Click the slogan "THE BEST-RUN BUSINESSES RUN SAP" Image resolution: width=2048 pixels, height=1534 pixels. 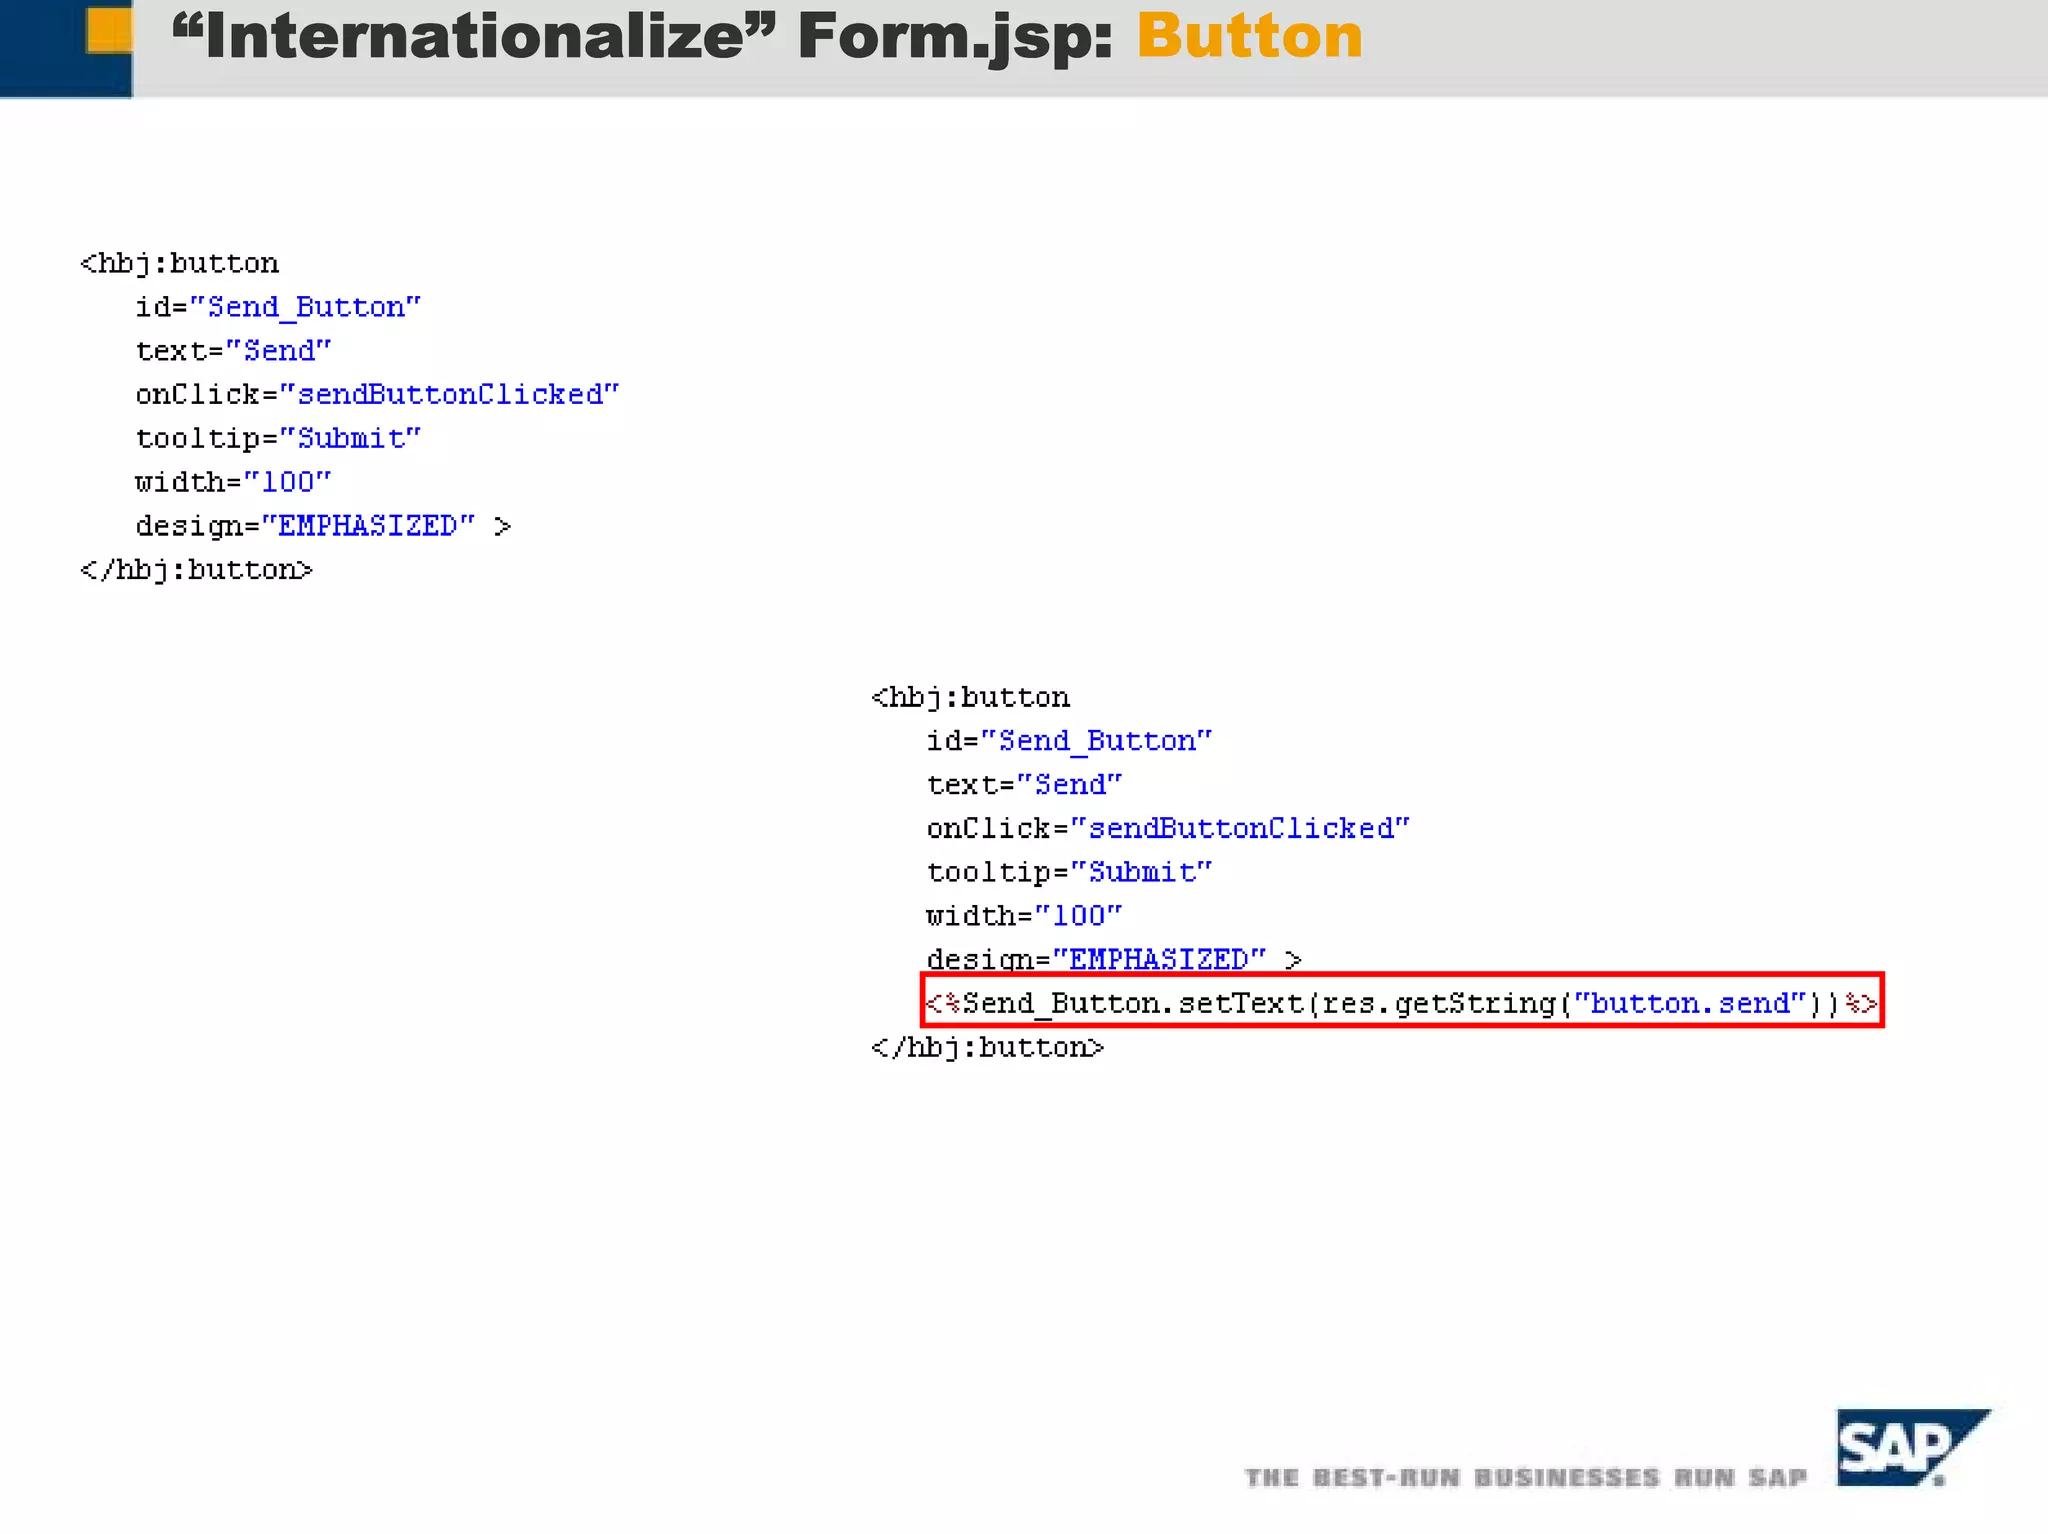[1525, 1477]
